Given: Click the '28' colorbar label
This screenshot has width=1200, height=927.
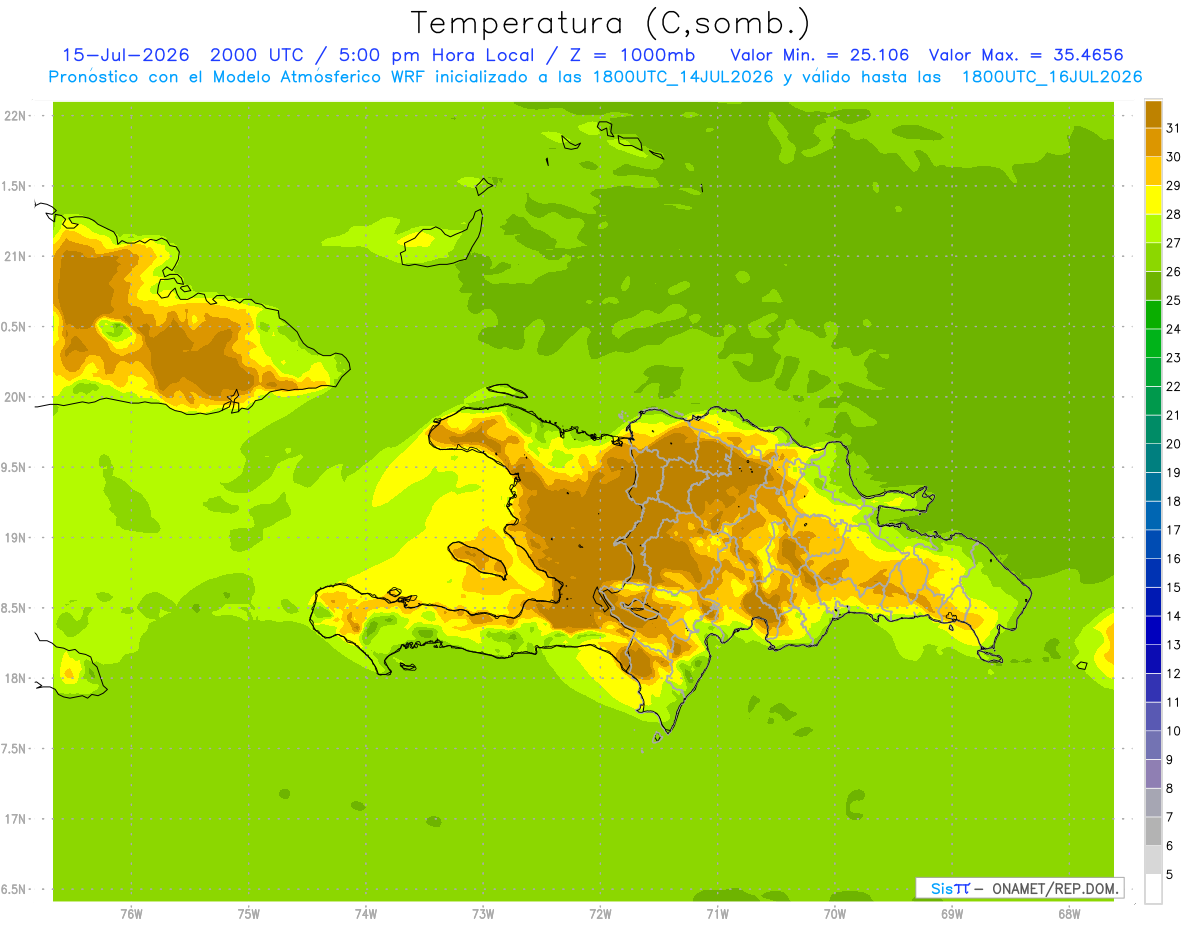Looking at the screenshot, I should coord(1173,214).
